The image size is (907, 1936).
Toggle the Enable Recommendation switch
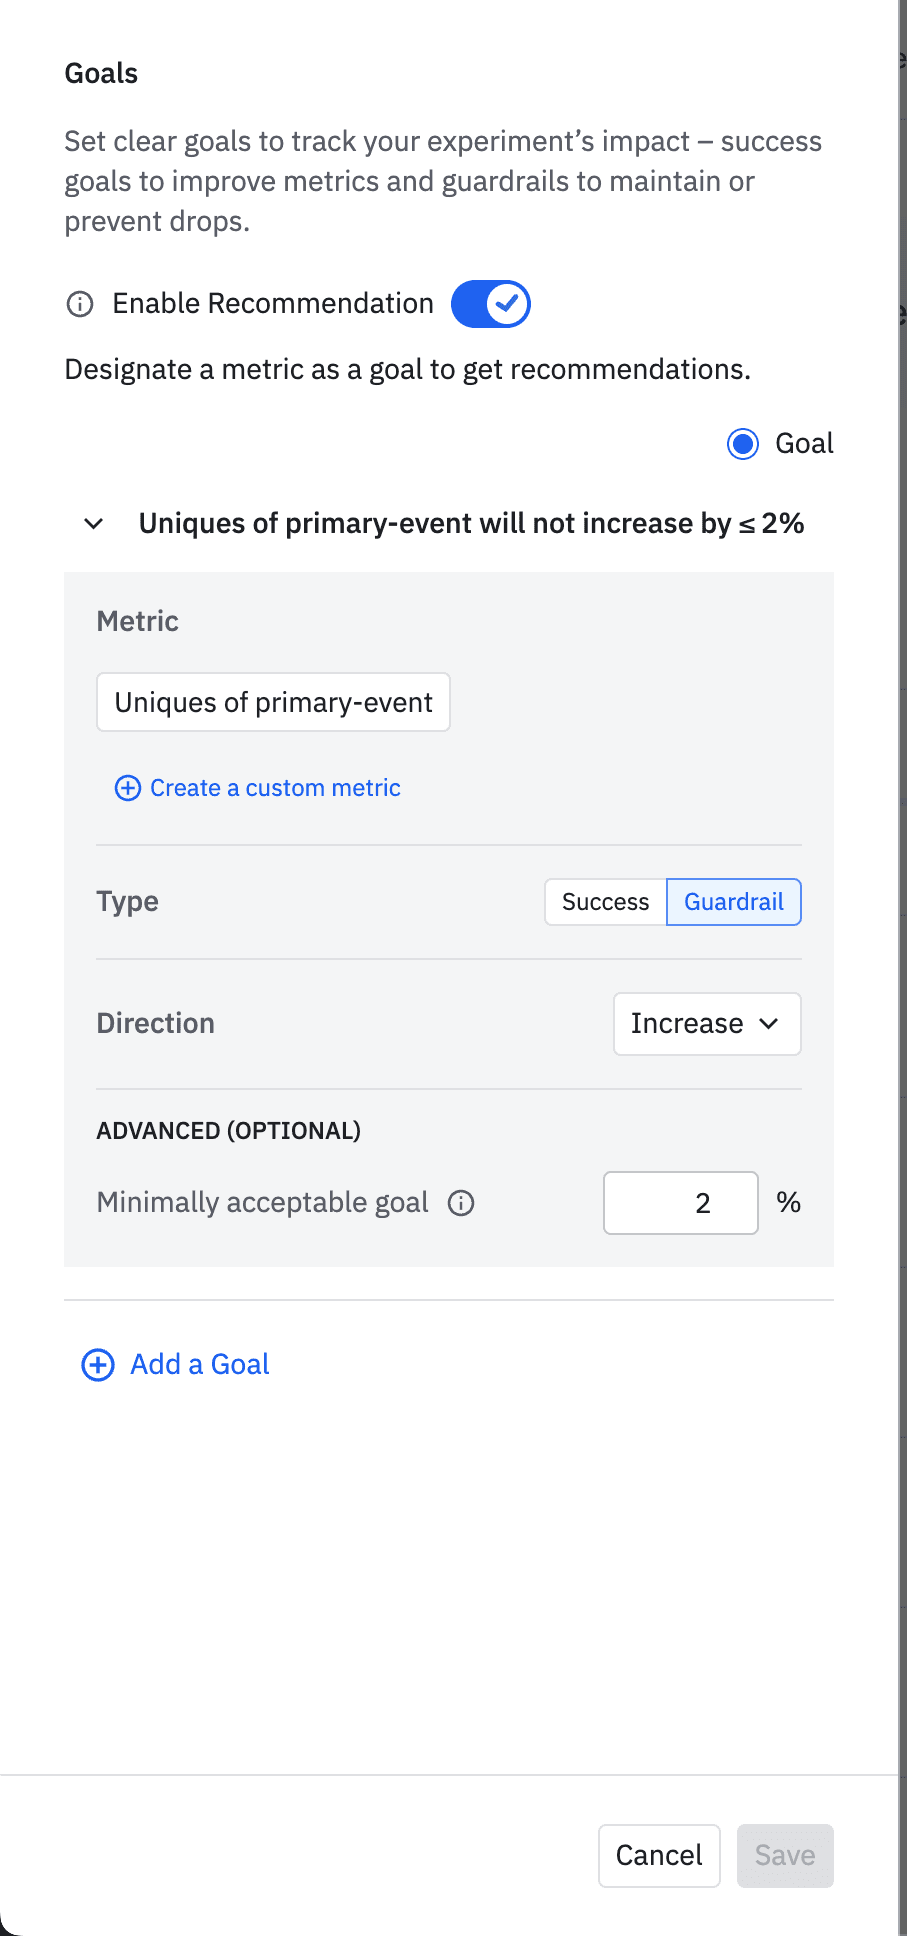pyautogui.click(x=491, y=304)
